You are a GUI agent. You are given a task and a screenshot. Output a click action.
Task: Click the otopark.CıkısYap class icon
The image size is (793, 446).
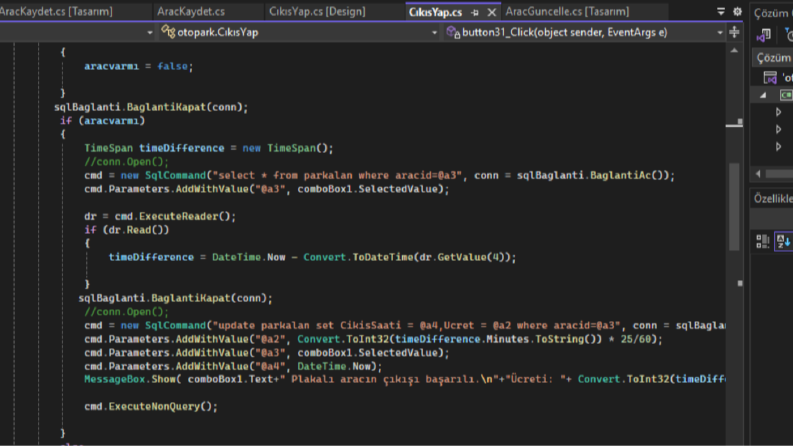click(168, 32)
